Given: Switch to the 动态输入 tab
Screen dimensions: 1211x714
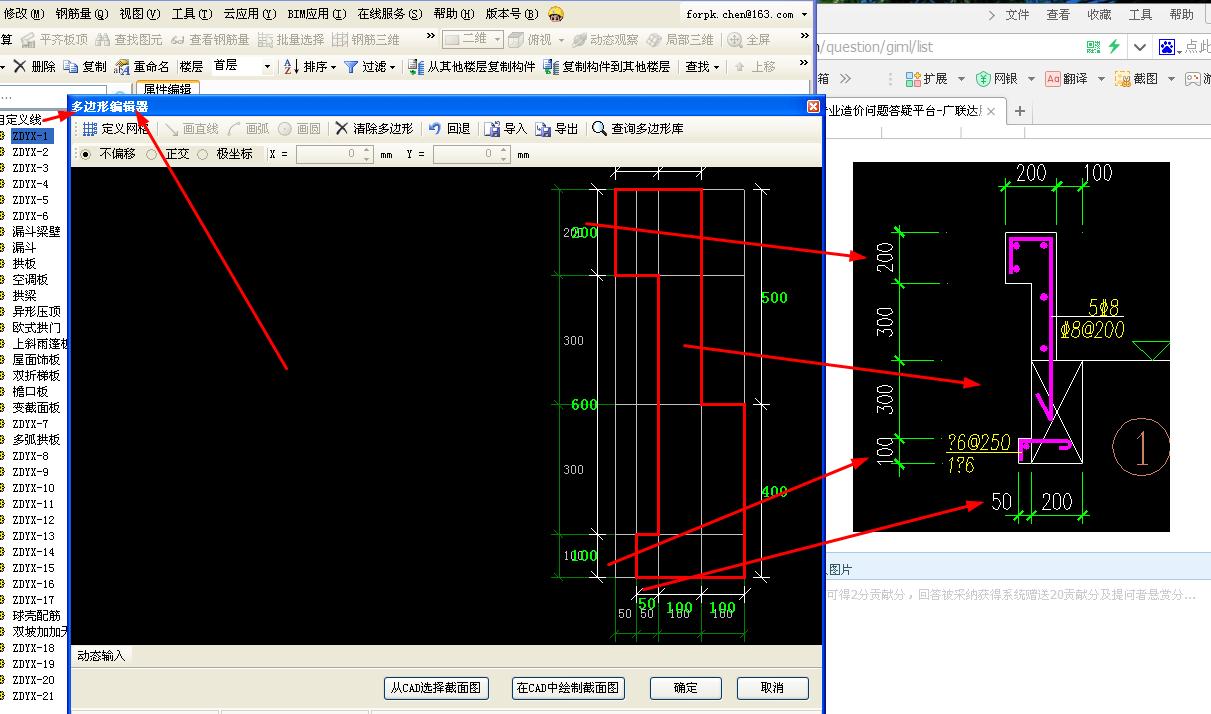Looking at the screenshot, I should (101, 656).
